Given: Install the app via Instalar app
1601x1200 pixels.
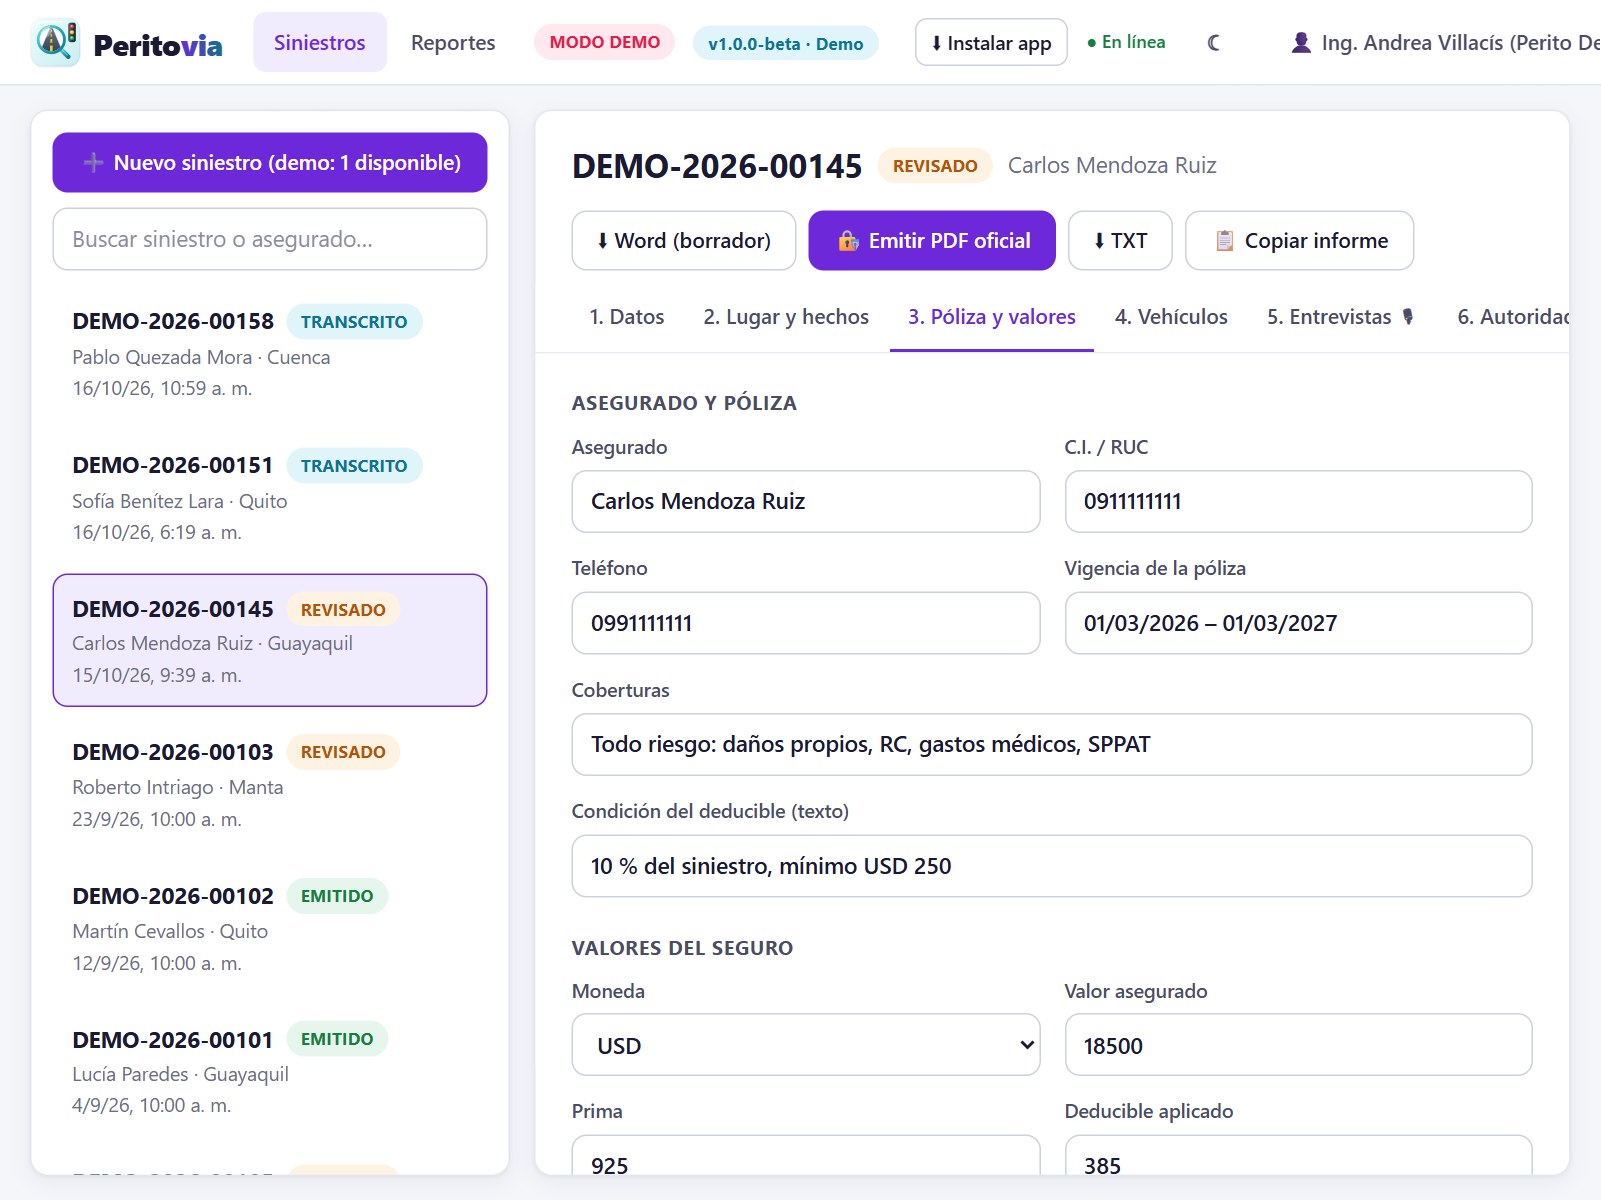Looking at the screenshot, I should pyautogui.click(x=991, y=43).
